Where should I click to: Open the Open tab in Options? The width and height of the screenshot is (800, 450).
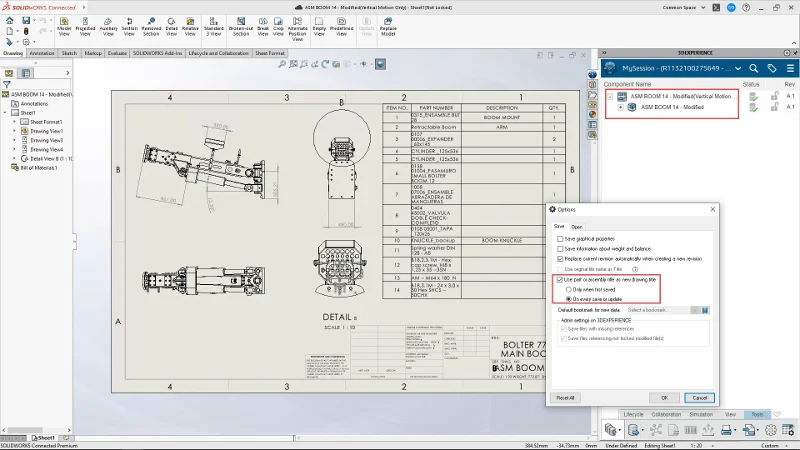(577, 227)
